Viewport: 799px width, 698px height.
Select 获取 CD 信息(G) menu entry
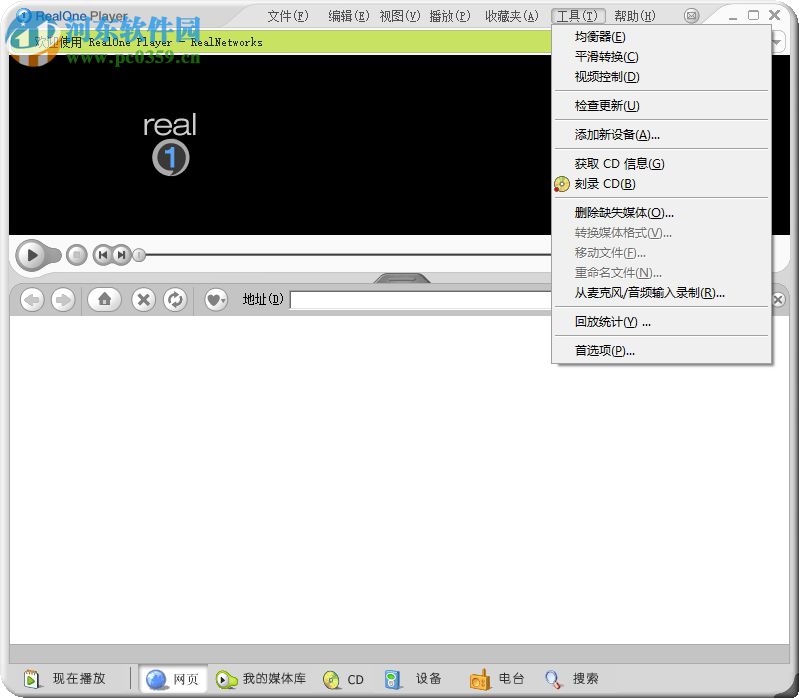click(x=661, y=164)
